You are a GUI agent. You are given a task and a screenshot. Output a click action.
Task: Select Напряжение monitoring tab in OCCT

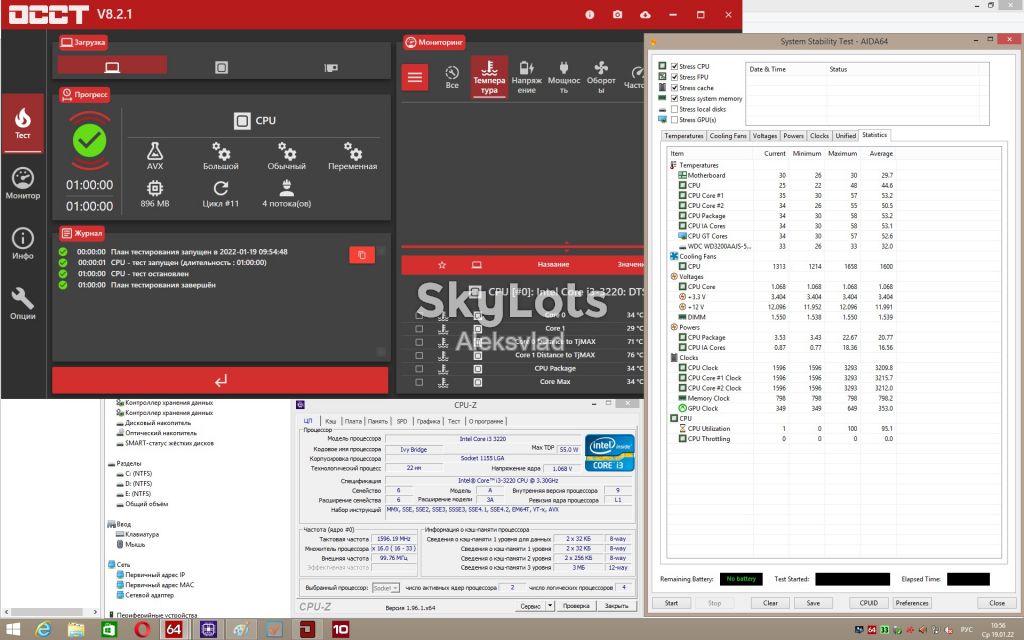coord(526,77)
